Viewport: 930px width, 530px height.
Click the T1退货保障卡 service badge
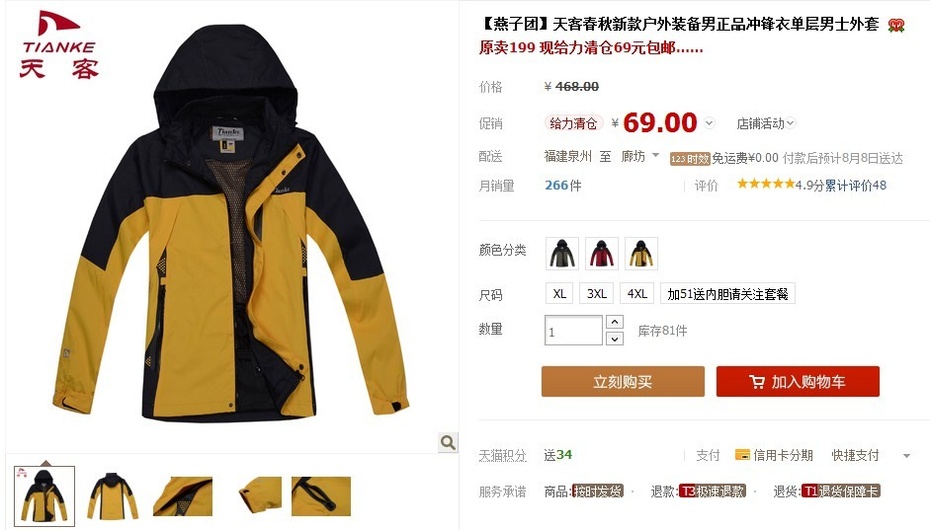840,491
